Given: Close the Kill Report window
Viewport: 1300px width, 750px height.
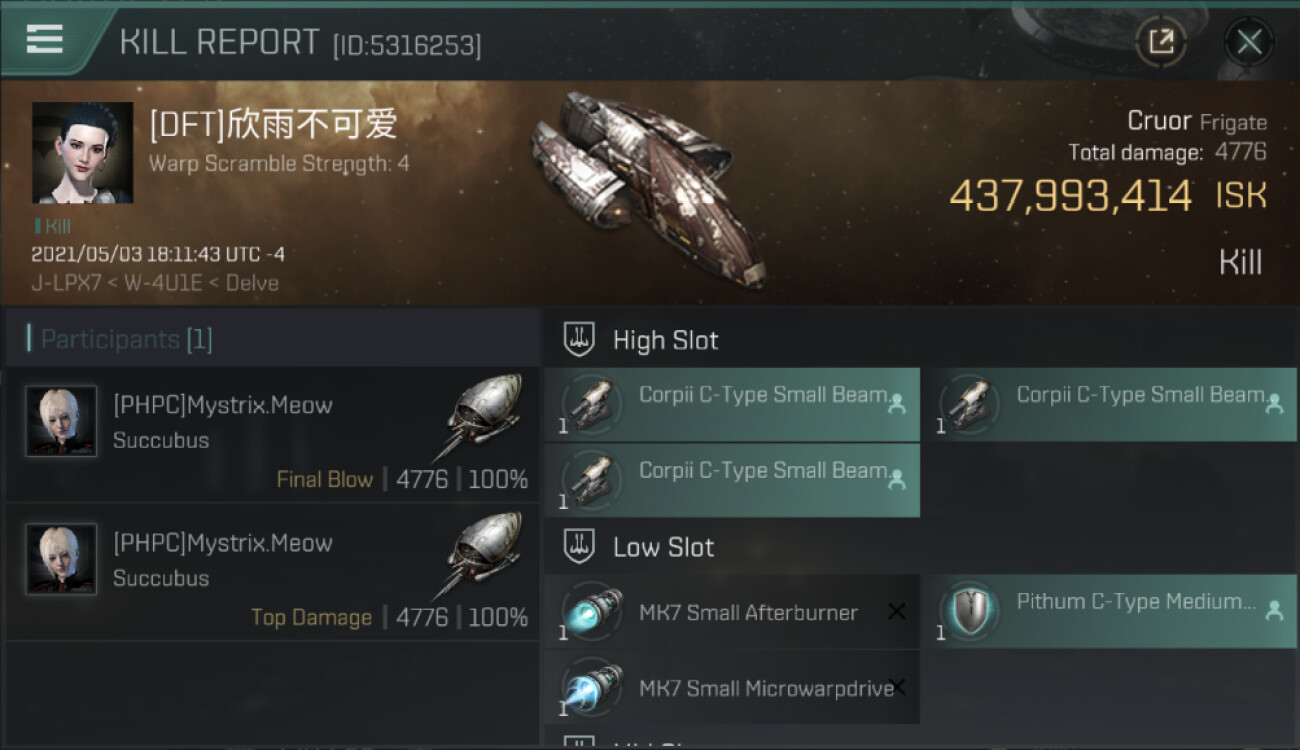Looking at the screenshot, I should (1249, 42).
